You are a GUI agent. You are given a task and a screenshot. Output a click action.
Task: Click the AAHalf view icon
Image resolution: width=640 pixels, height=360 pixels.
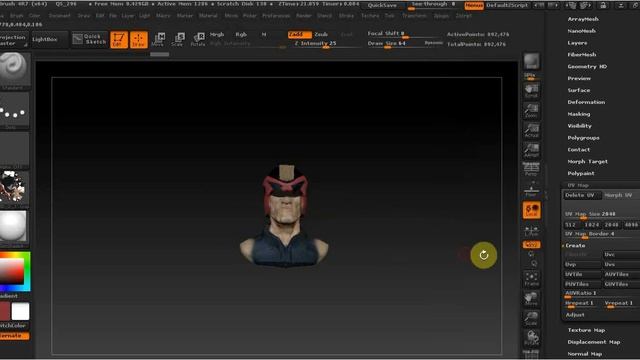[x=531, y=150]
